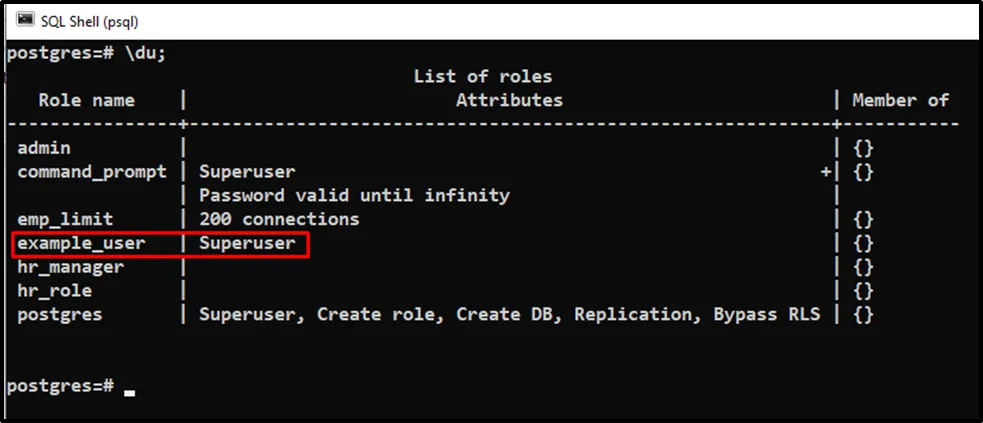The height and width of the screenshot is (423, 983).
Task: Select the Member of column header
Action: tap(900, 100)
